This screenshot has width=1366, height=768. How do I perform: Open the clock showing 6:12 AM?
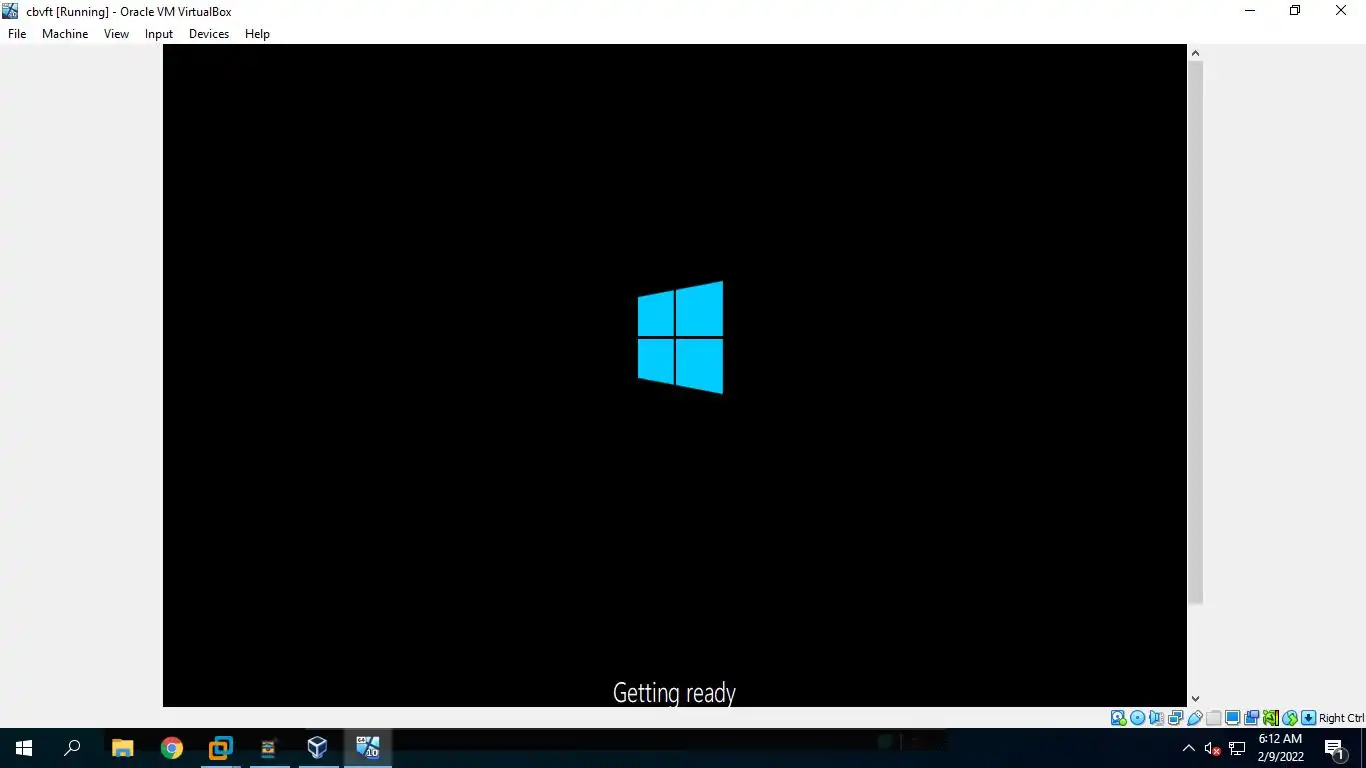point(1280,748)
